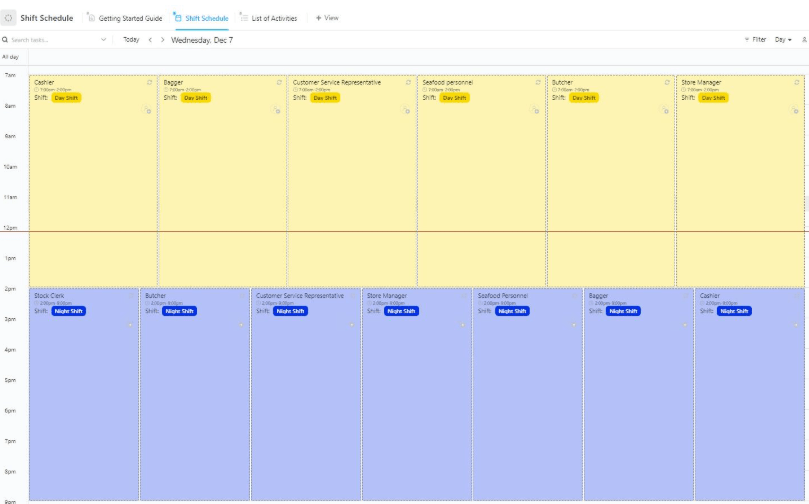Image resolution: width=809 pixels, height=504 pixels.
Task: Assign someone to the day-shift Bagger task
Action: [277, 109]
